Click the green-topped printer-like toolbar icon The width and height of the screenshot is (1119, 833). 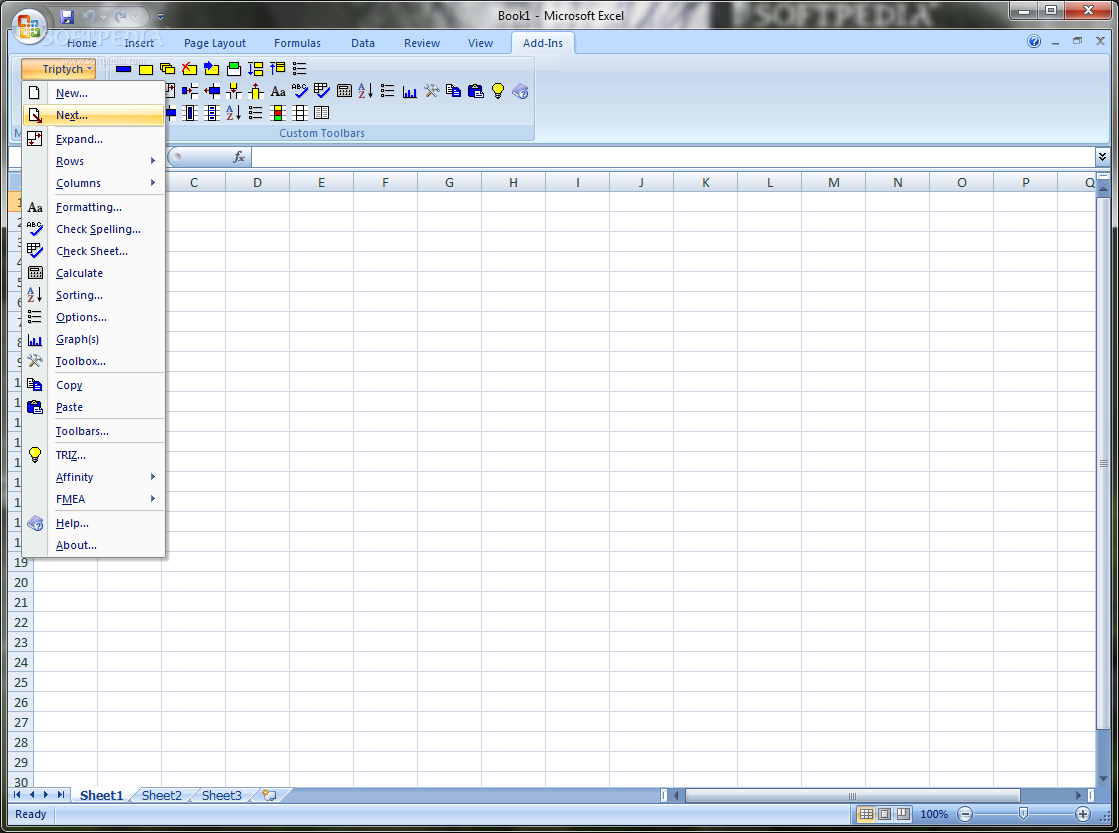233,69
